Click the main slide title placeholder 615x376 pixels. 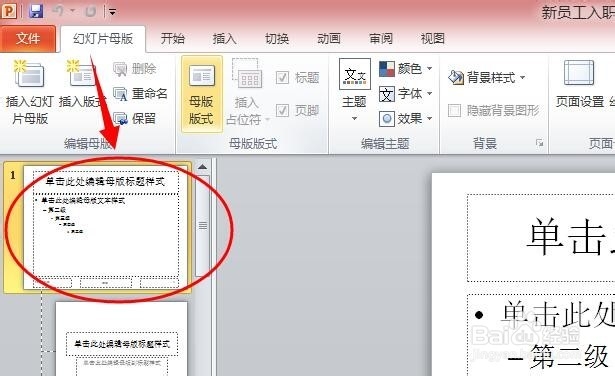click(x=541, y=238)
